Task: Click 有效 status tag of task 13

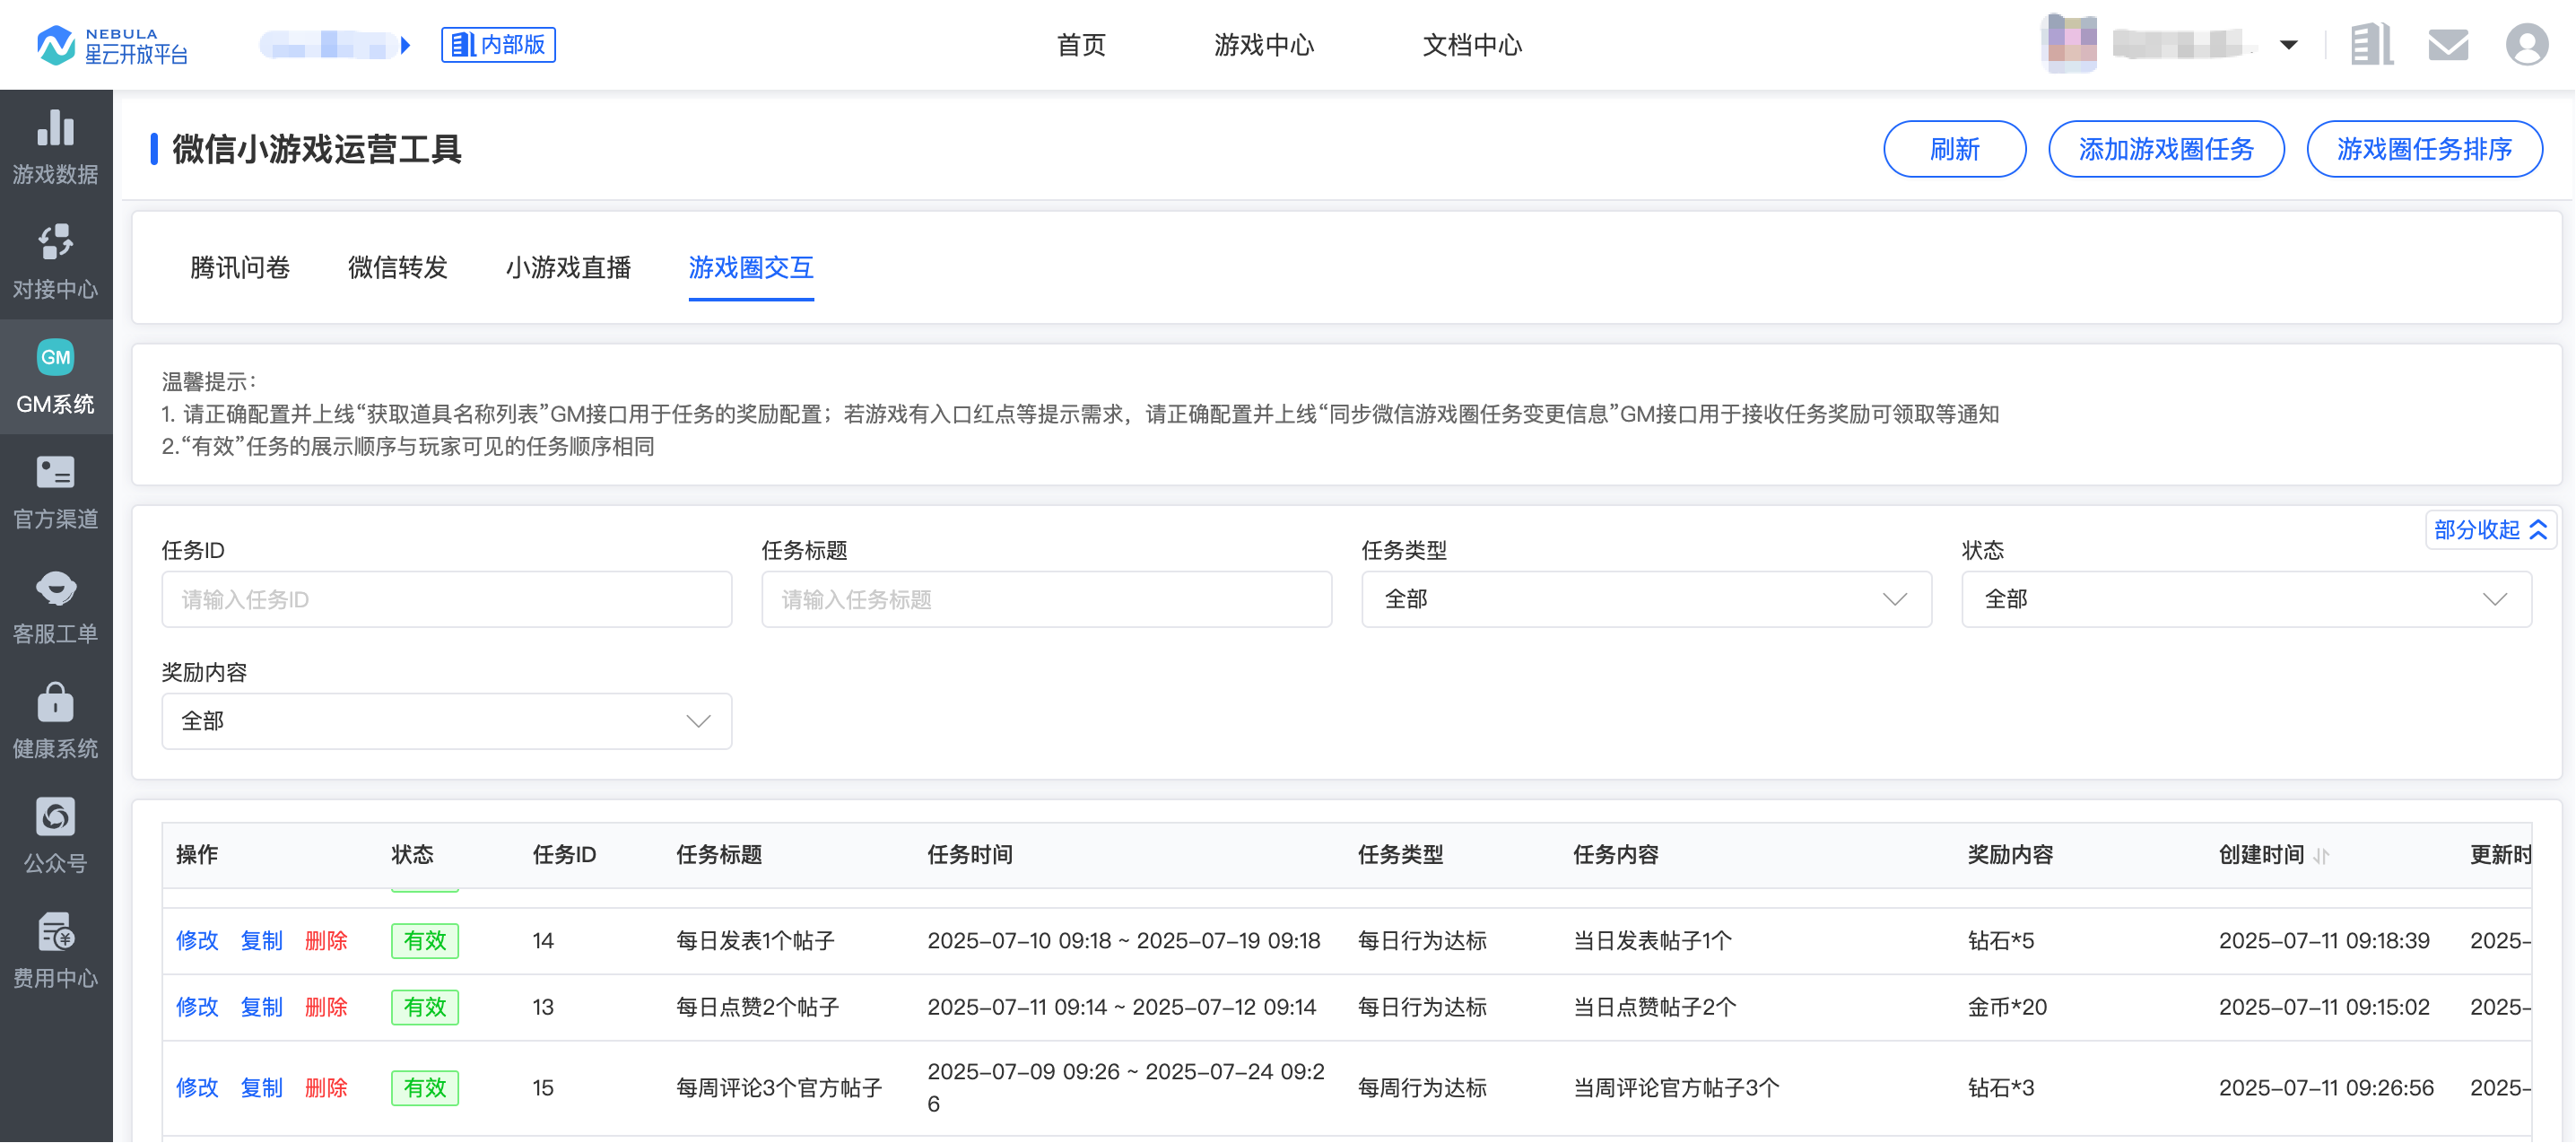Action: click(x=425, y=1008)
